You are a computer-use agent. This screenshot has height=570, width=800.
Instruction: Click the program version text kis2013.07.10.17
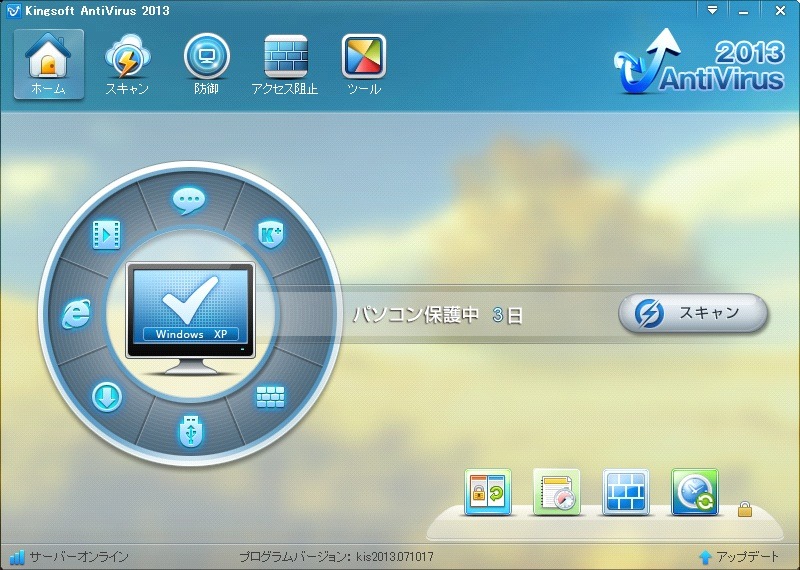tap(337, 557)
